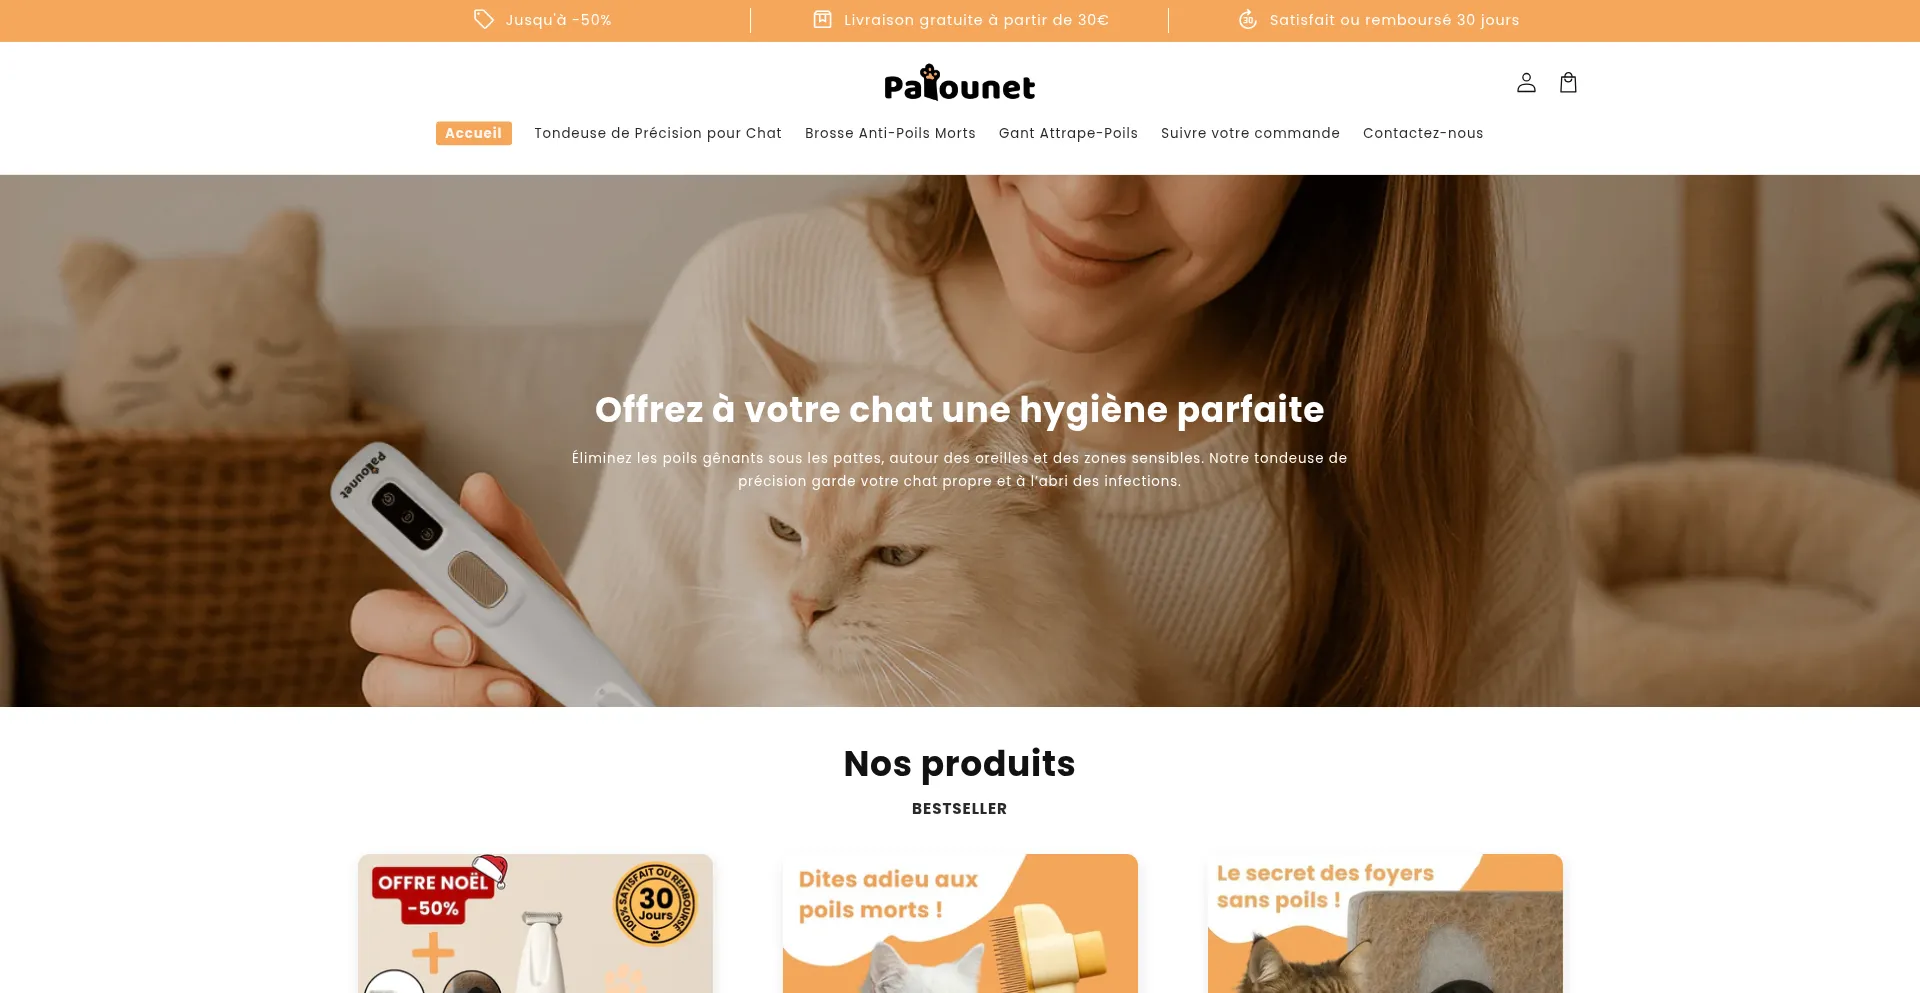Image resolution: width=1920 pixels, height=993 pixels.
Task: Open the Contactez-nous page
Action: 1423,133
